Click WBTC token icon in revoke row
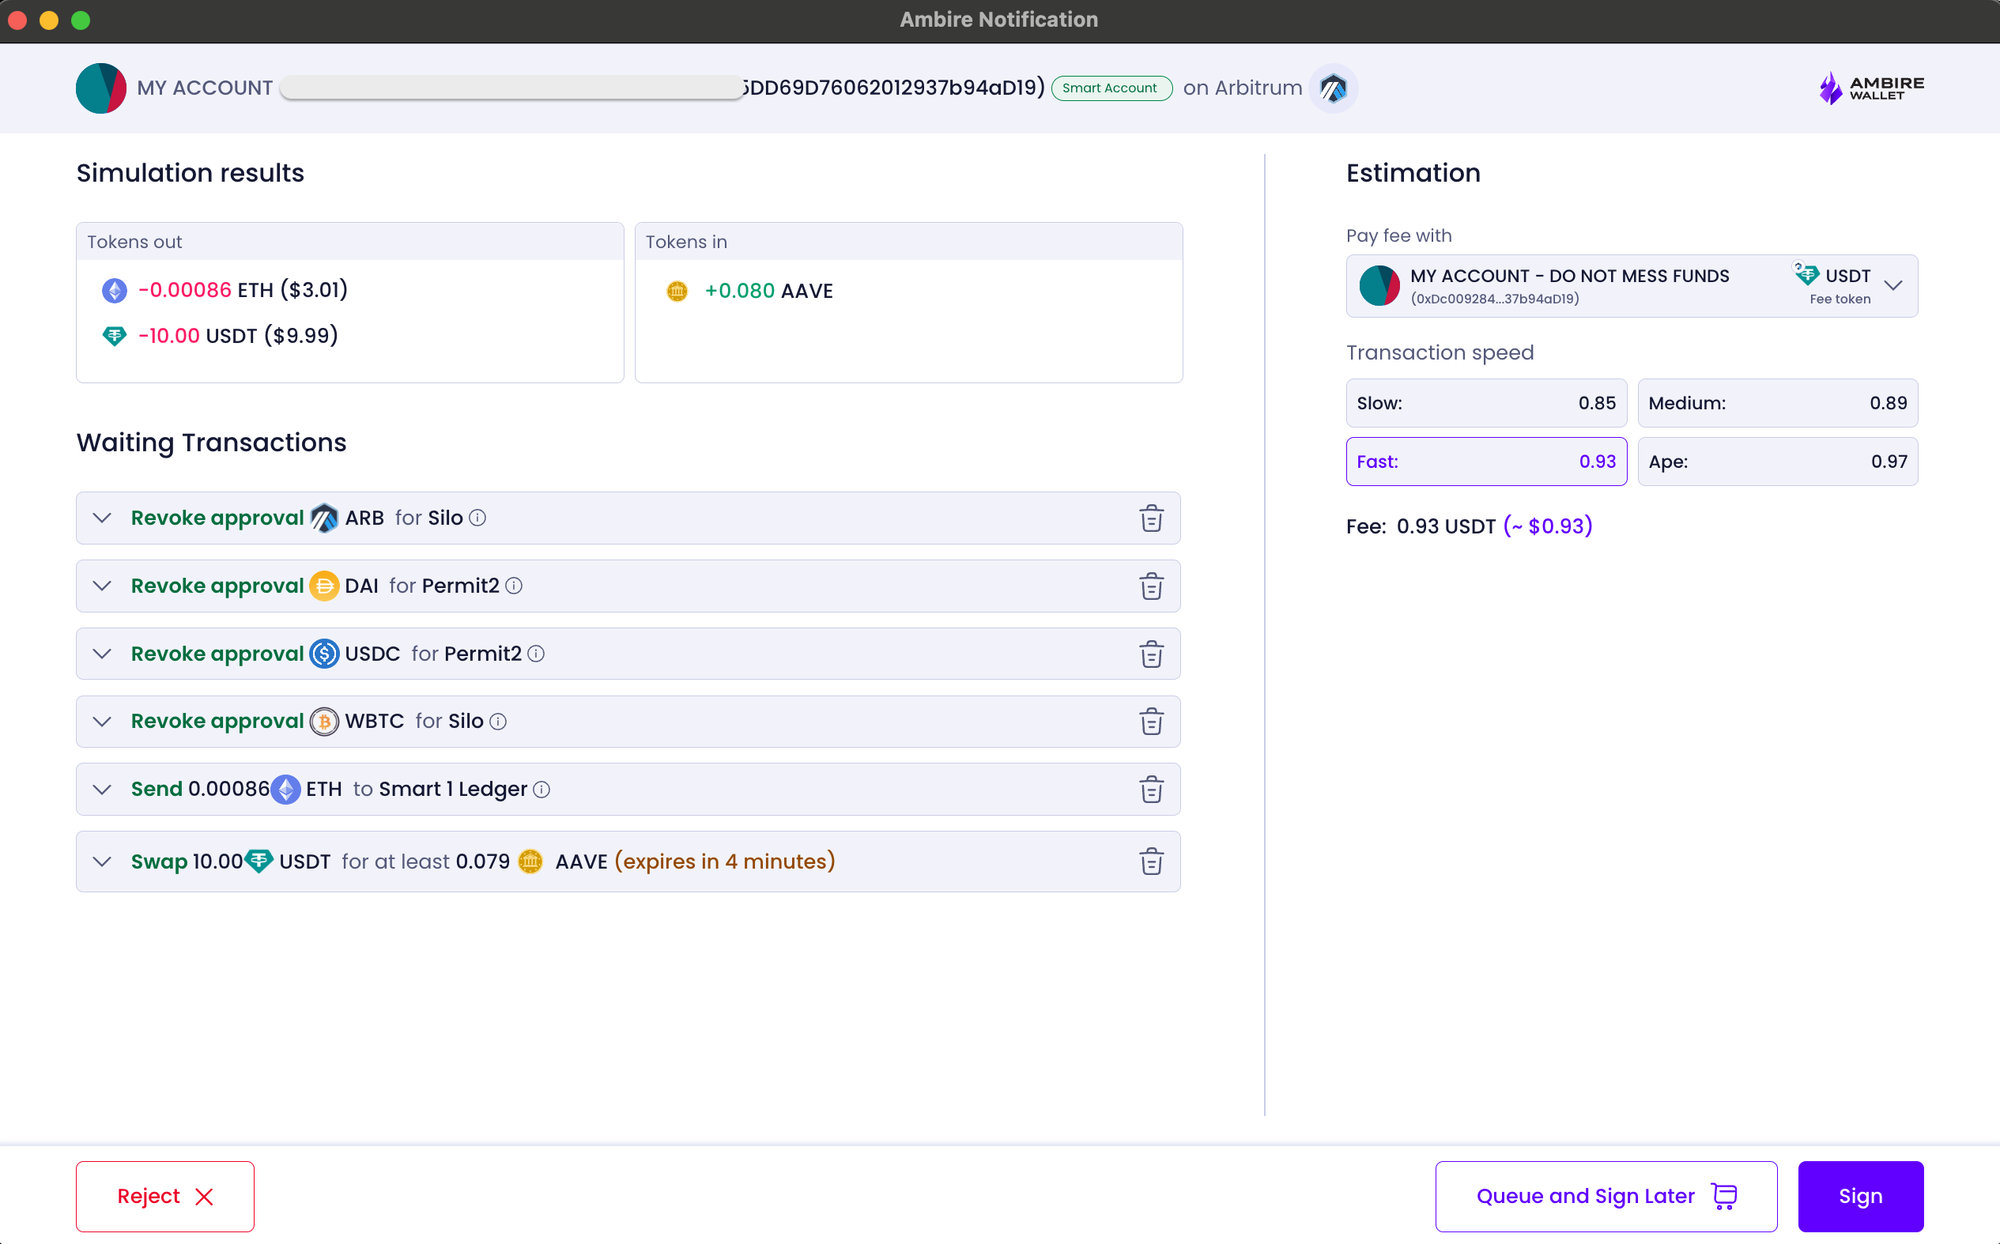Viewport: 2000px width, 1244px height. click(324, 722)
